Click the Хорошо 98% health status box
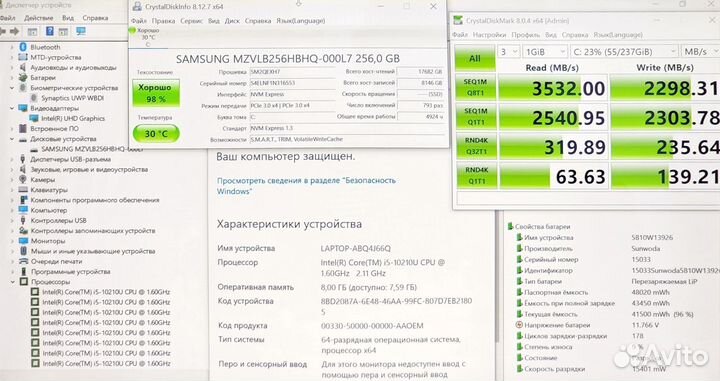Image resolution: width=720 pixels, height=381 pixels. 156,93
